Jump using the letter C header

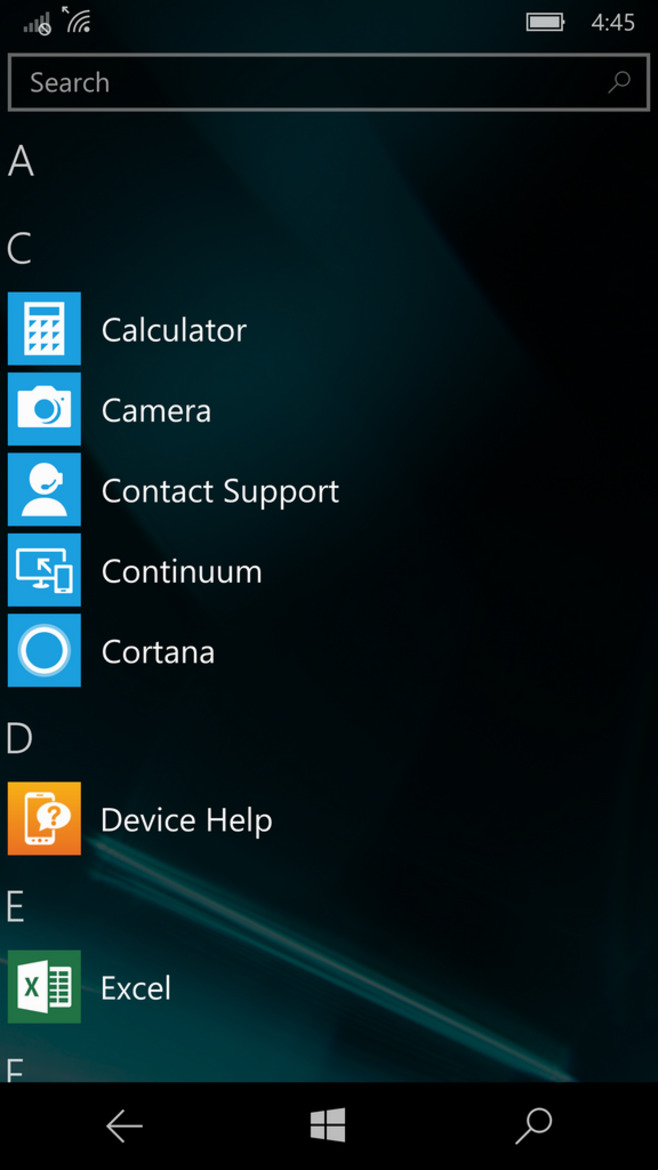[19, 248]
